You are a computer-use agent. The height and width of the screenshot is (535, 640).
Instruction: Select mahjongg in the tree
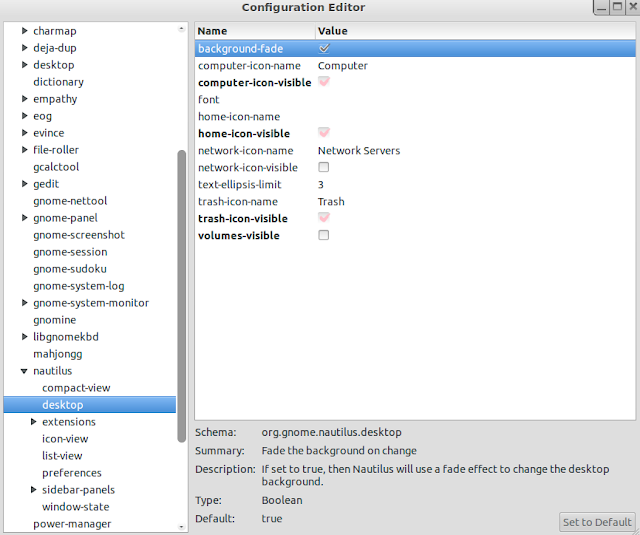point(58,354)
